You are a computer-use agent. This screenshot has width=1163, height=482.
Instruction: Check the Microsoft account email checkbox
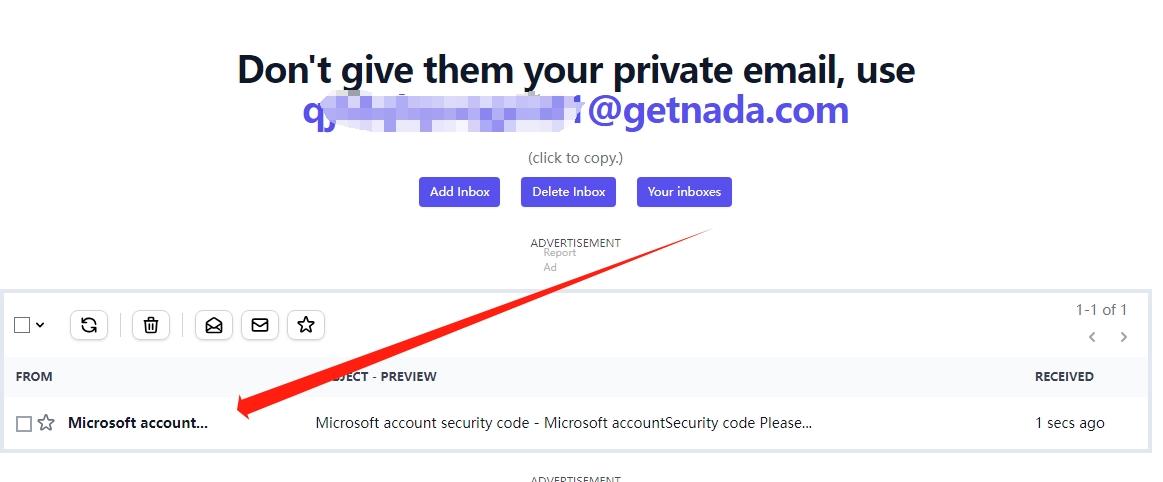tap(24, 424)
